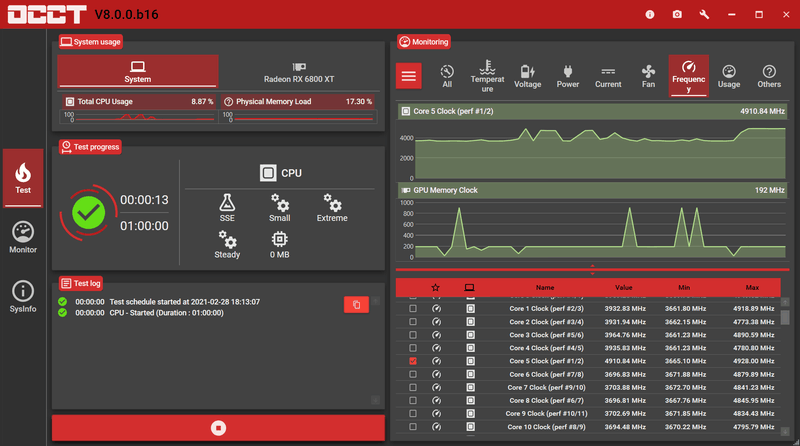This screenshot has width=800, height=446.
Task: Open the monitoring hamburger menu
Action: [x=409, y=76]
